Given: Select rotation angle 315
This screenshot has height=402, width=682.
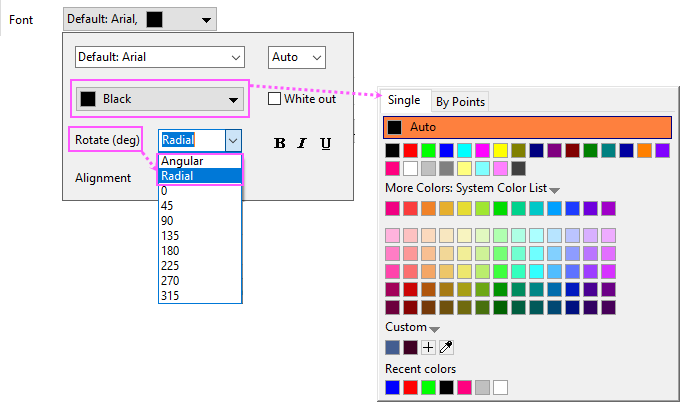Looking at the screenshot, I should [200, 296].
